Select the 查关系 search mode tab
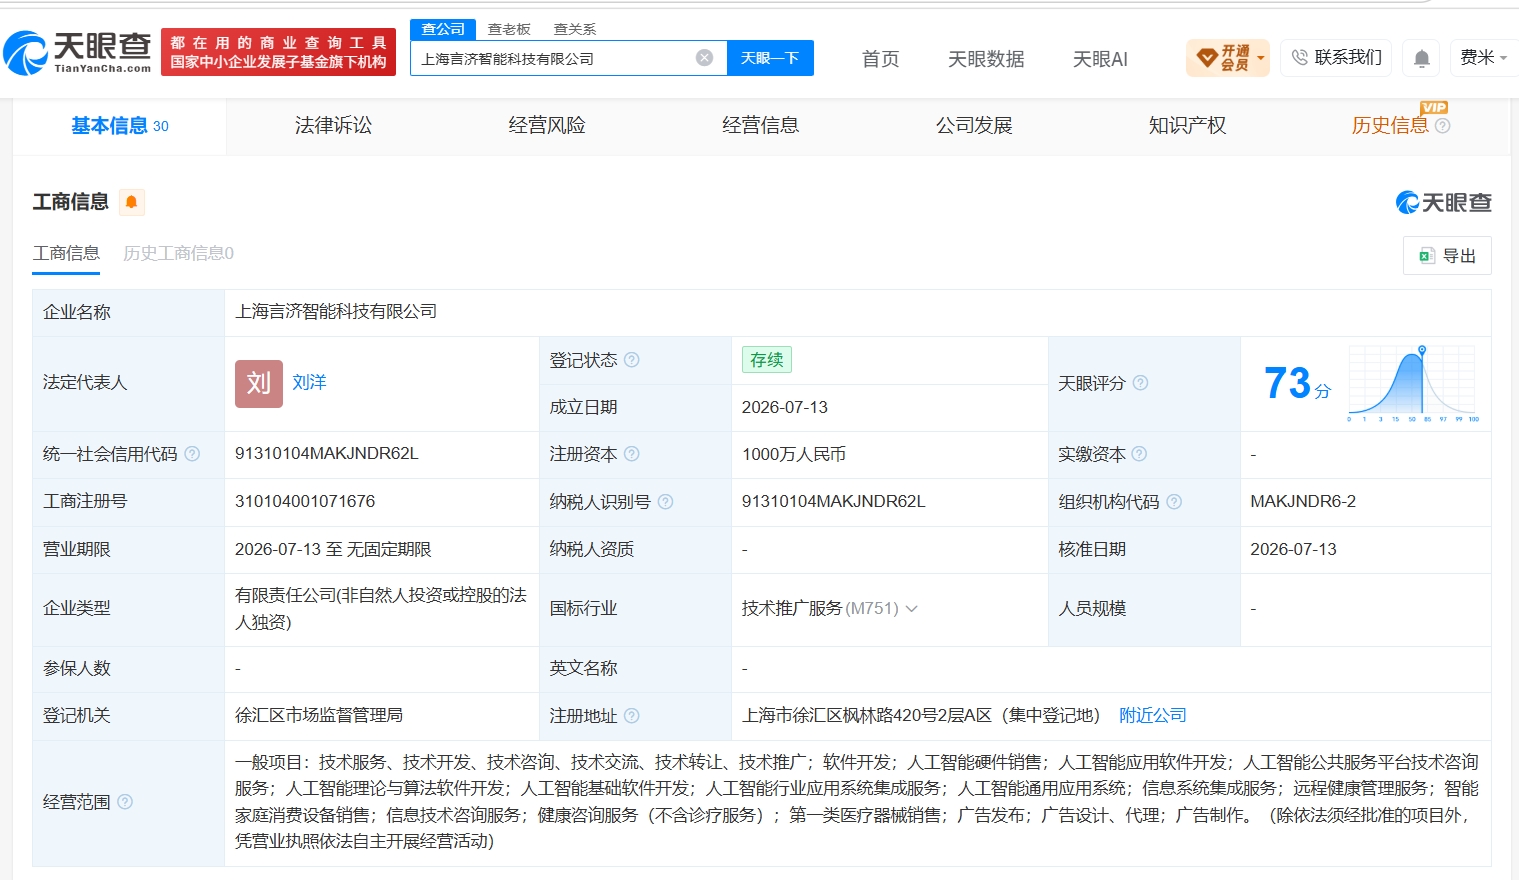1519x880 pixels. pyautogui.click(x=575, y=29)
